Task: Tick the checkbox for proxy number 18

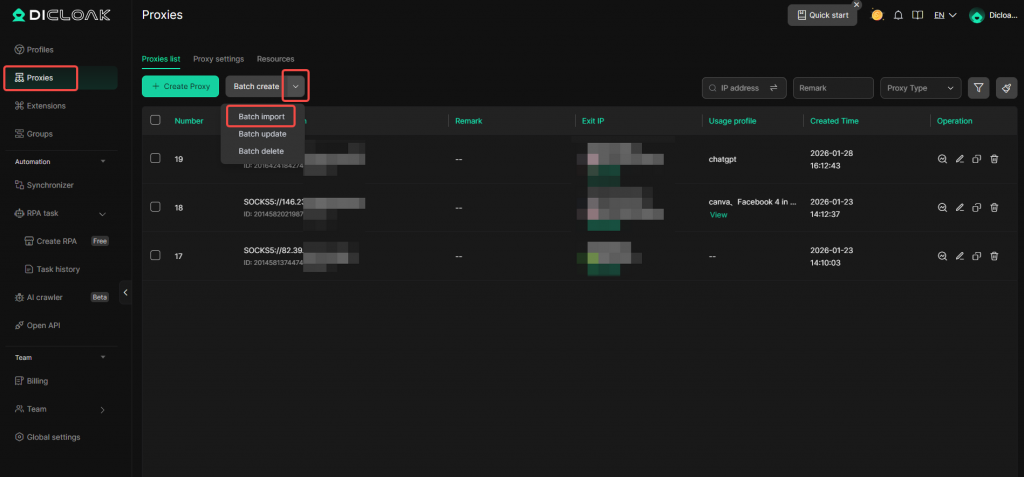Action: 155,207
